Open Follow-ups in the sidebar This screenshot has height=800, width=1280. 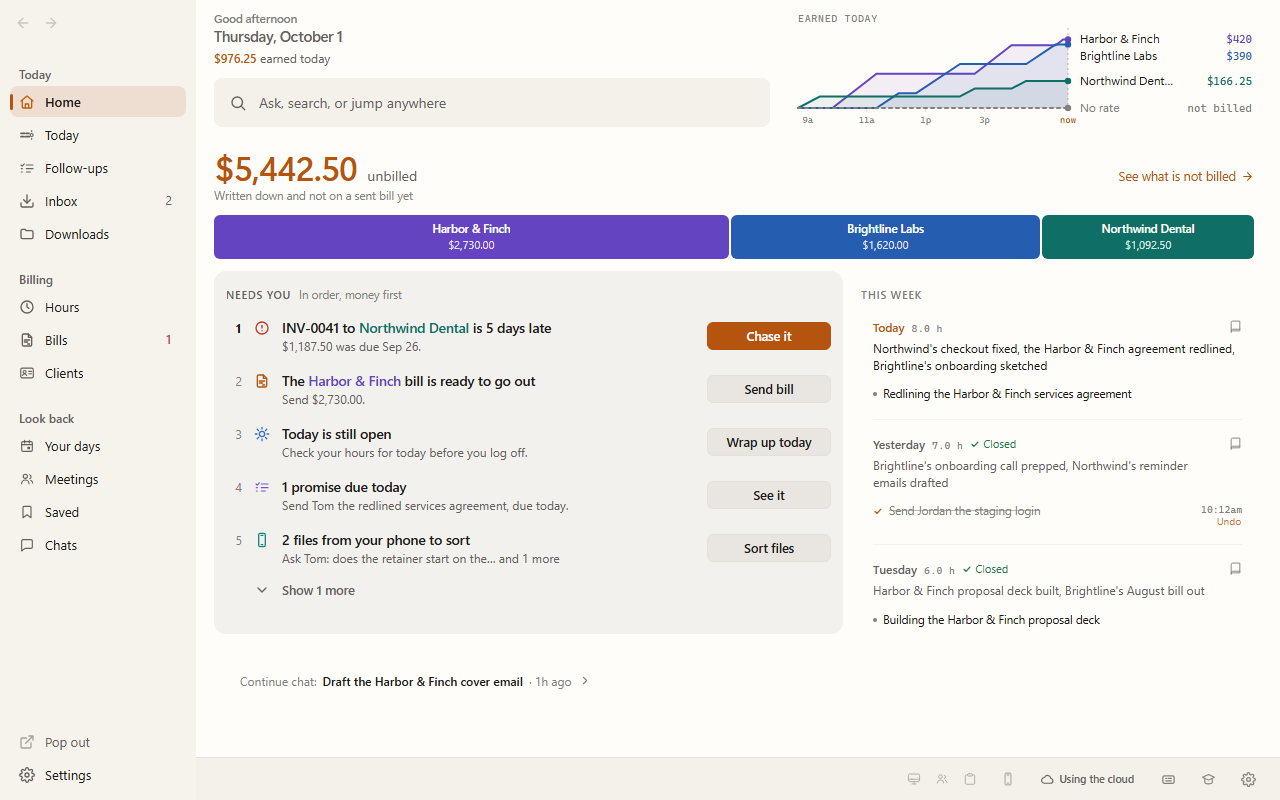98,168
